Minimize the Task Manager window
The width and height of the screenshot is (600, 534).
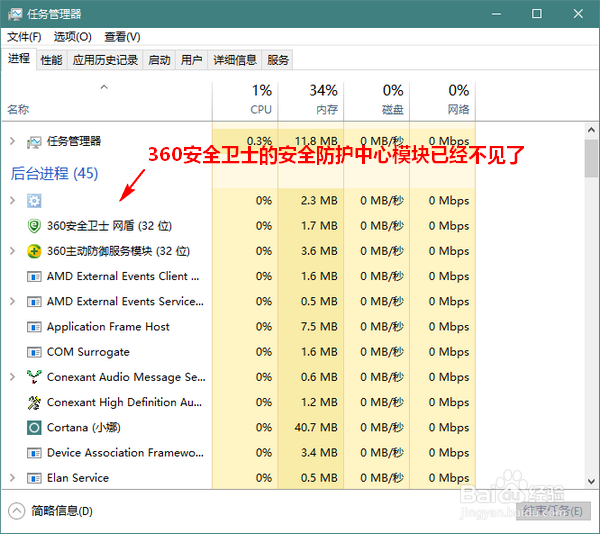496,14
